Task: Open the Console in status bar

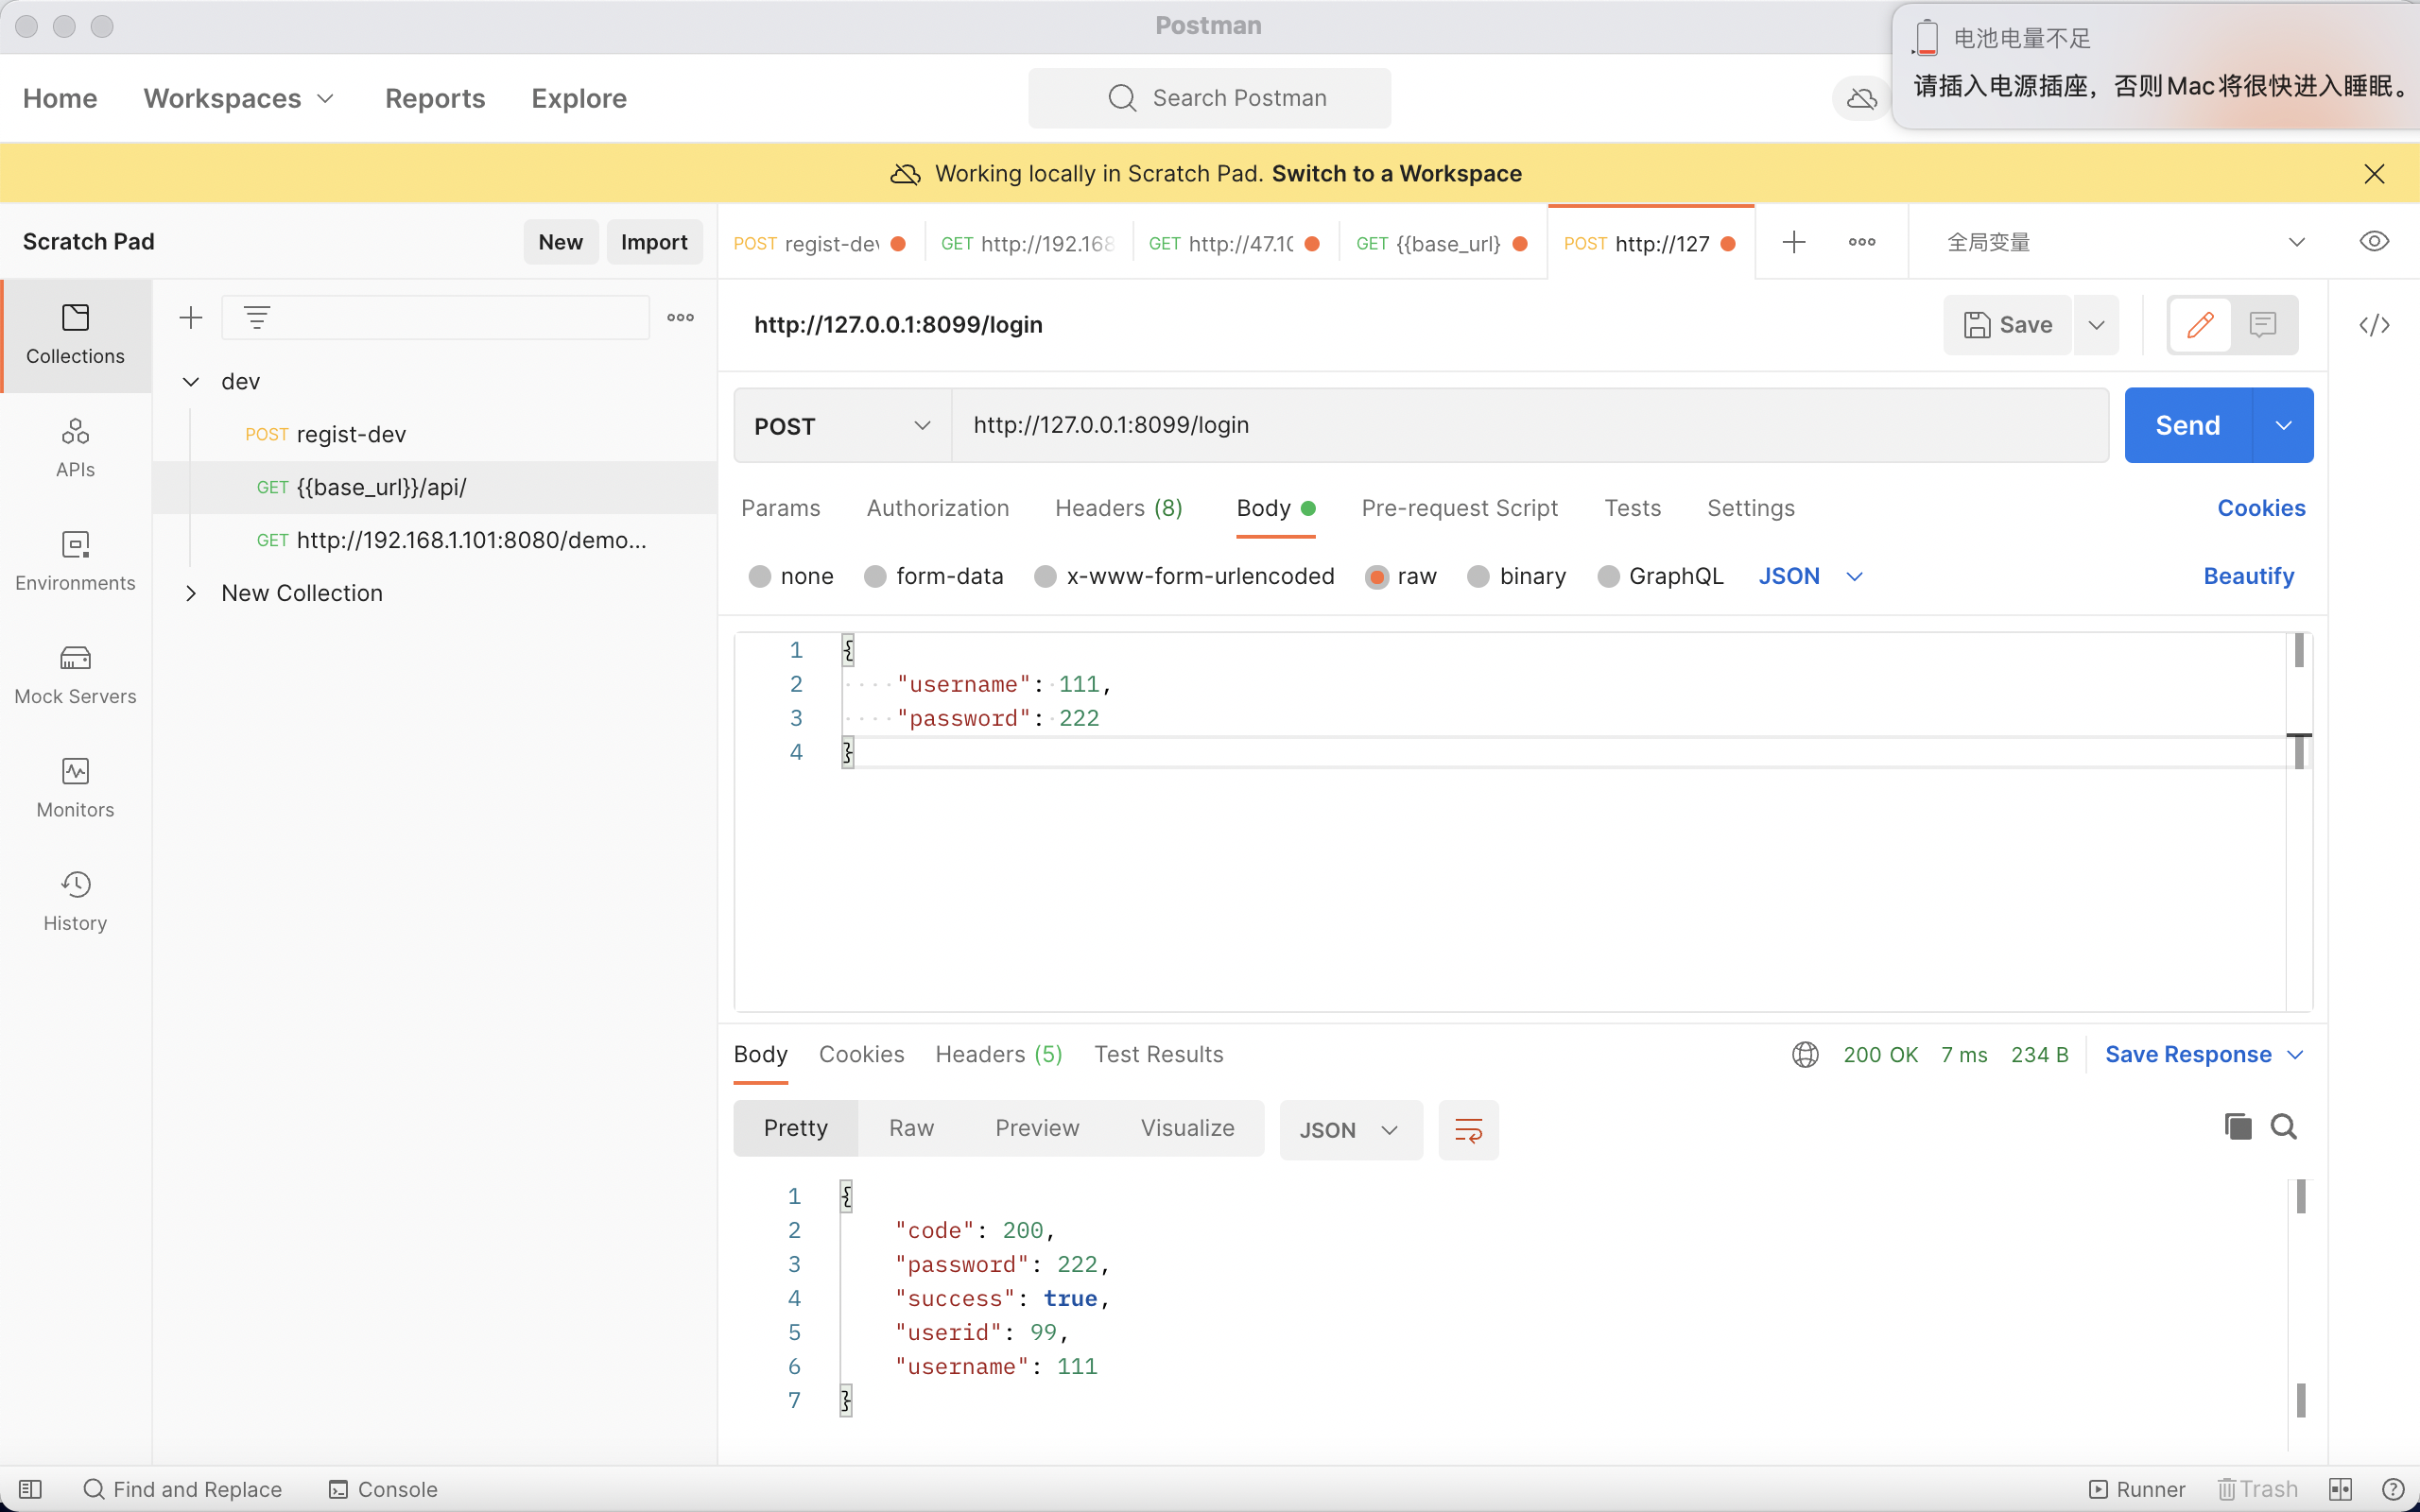Action: [x=383, y=1489]
